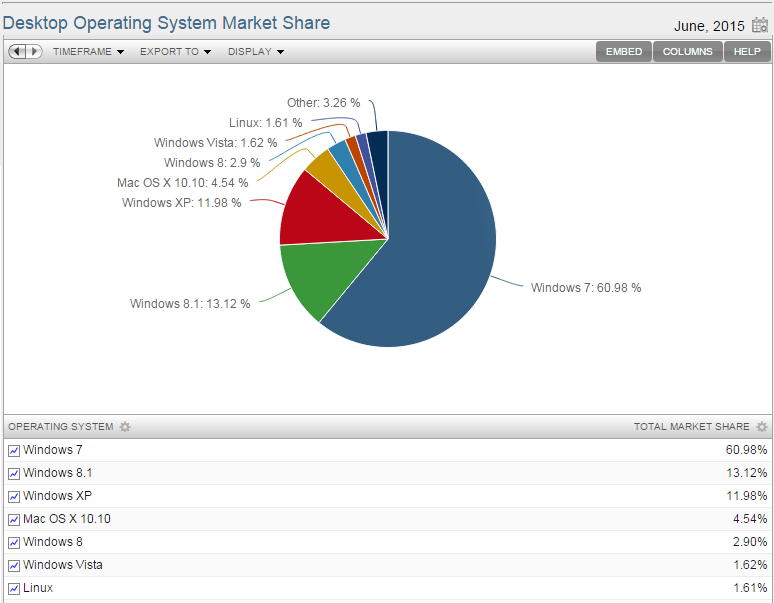The width and height of the screenshot is (774, 603).
Task: Expand the Display dropdown menu
Action: pyautogui.click(x=256, y=52)
